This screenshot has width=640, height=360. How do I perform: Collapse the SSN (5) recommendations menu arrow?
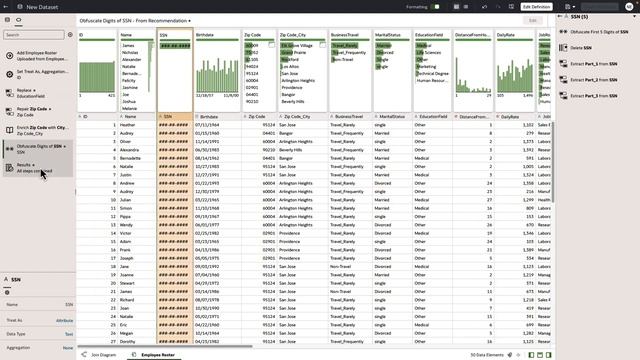point(634,17)
